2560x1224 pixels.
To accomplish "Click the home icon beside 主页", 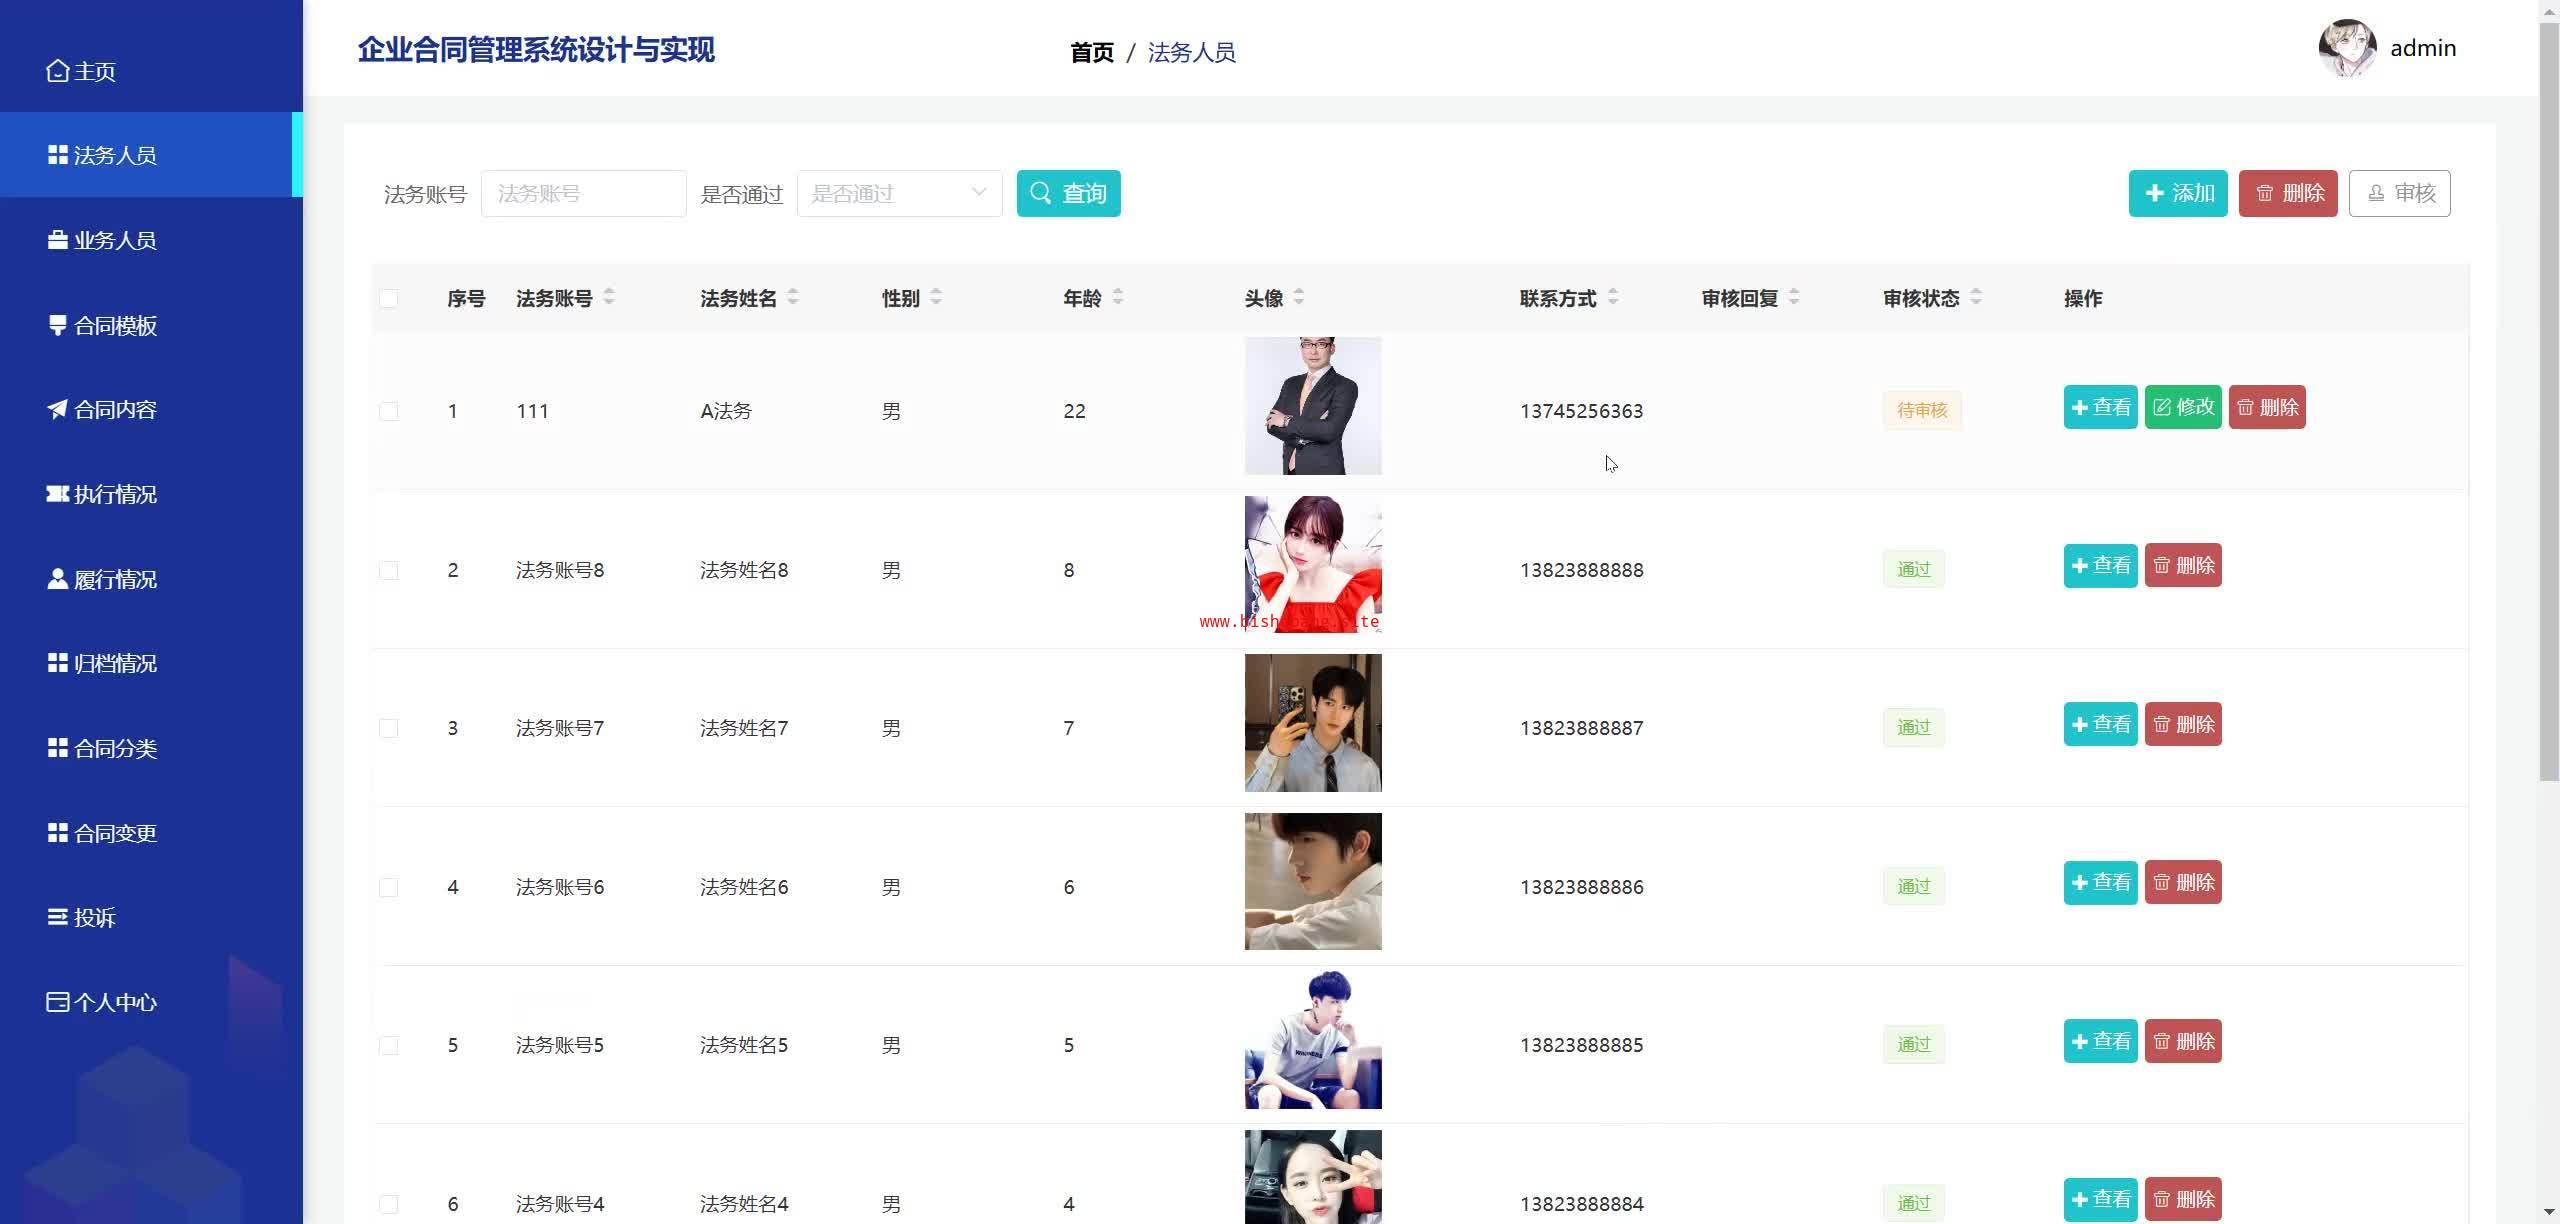I will coord(58,71).
